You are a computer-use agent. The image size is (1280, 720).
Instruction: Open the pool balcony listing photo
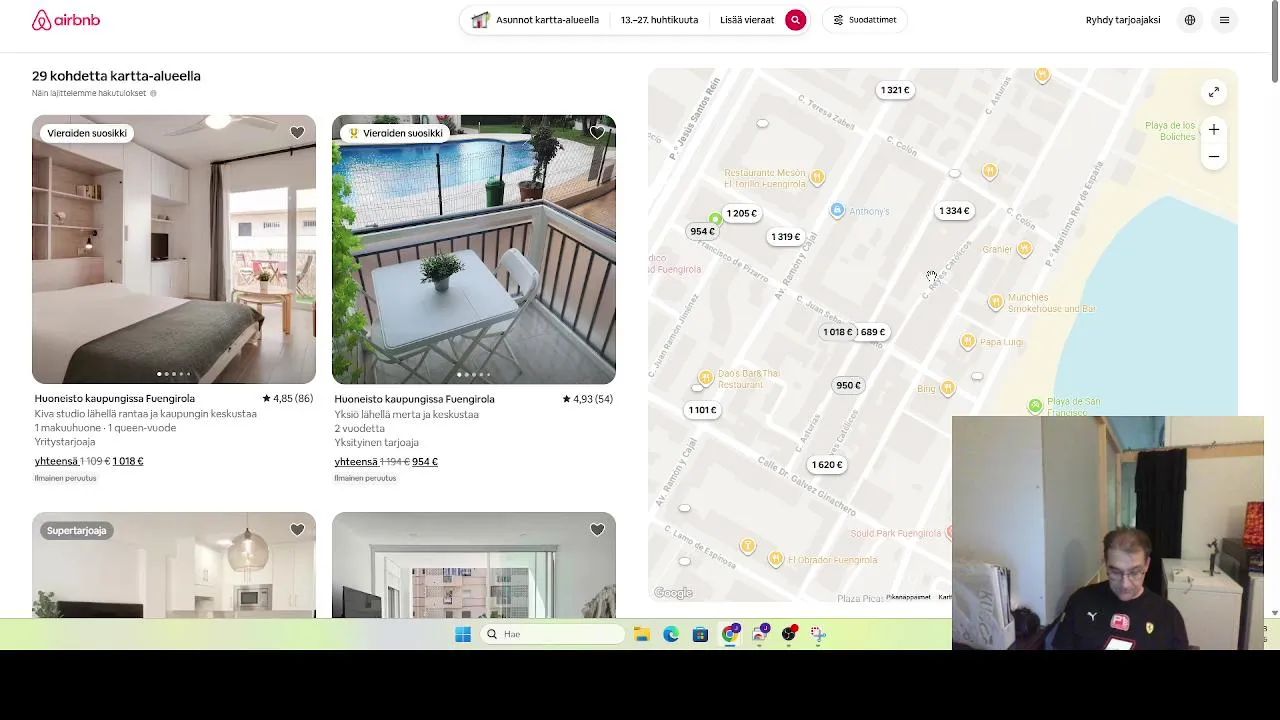pos(474,249)
